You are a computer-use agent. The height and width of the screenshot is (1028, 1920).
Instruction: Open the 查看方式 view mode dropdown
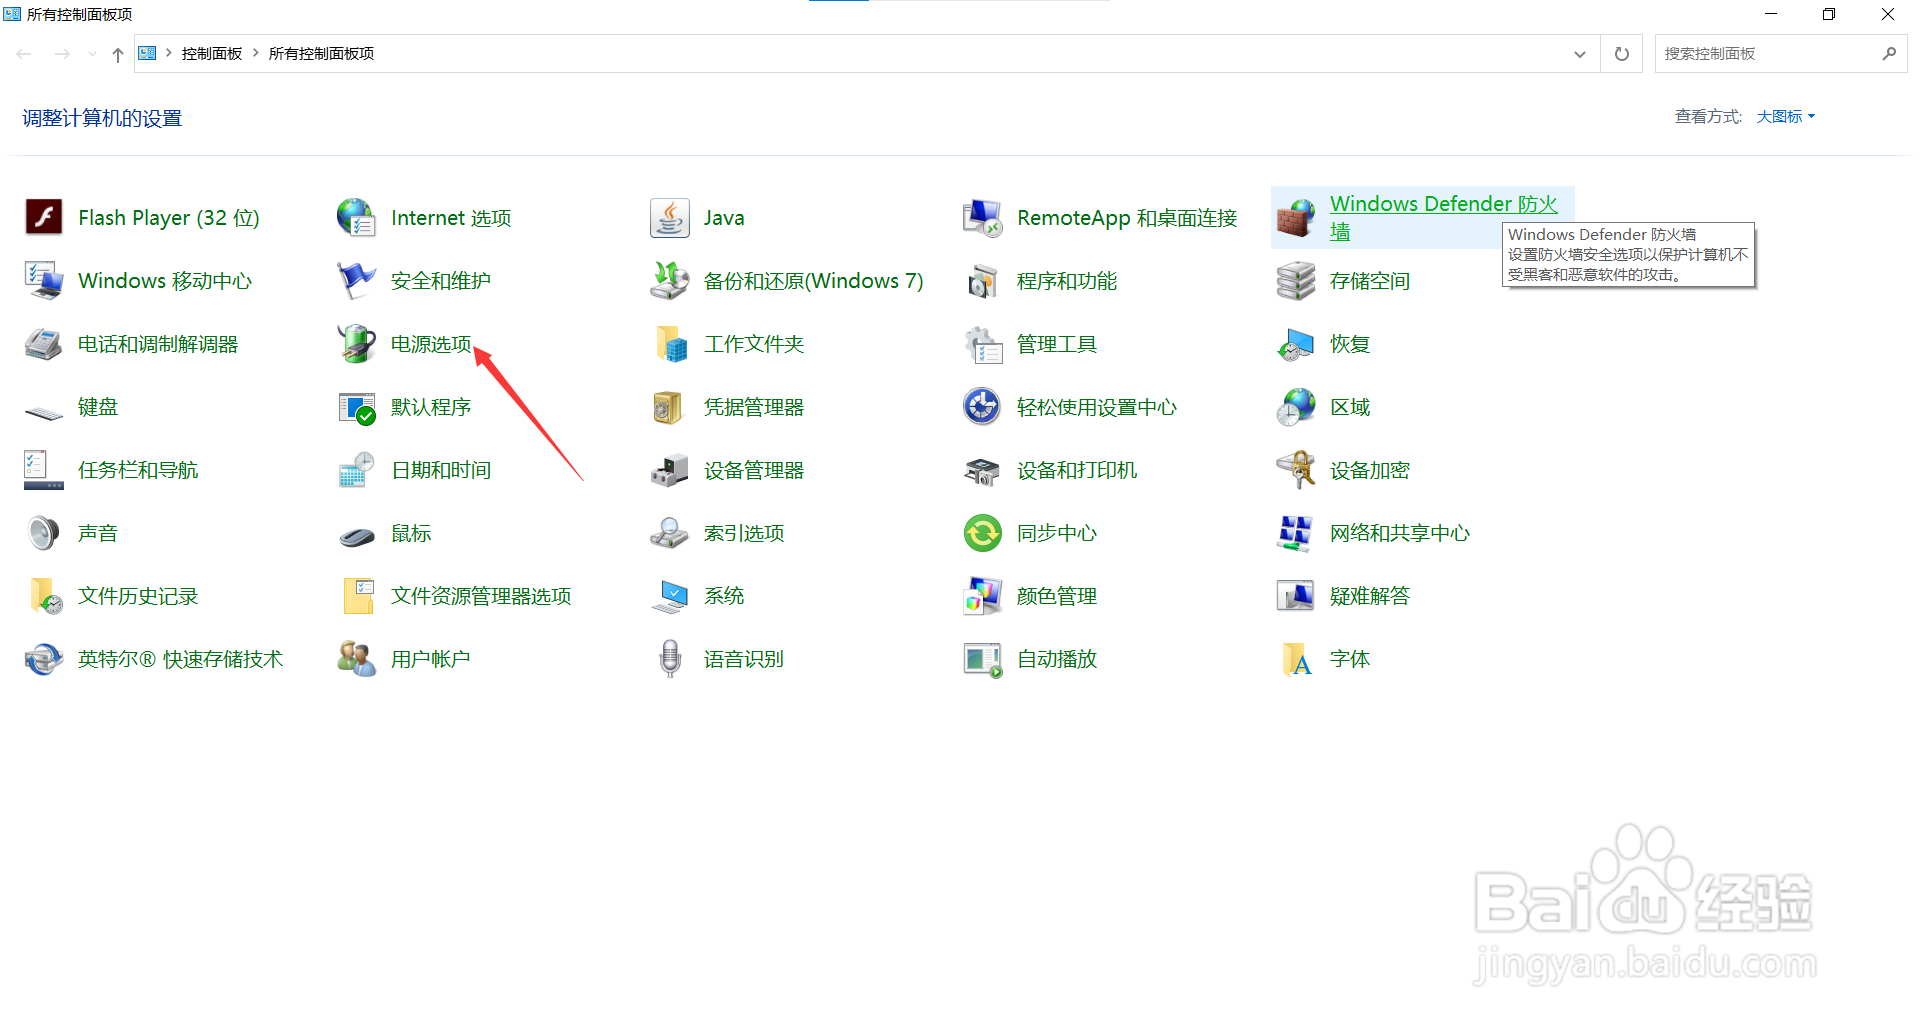click(x=1784, y=116)
